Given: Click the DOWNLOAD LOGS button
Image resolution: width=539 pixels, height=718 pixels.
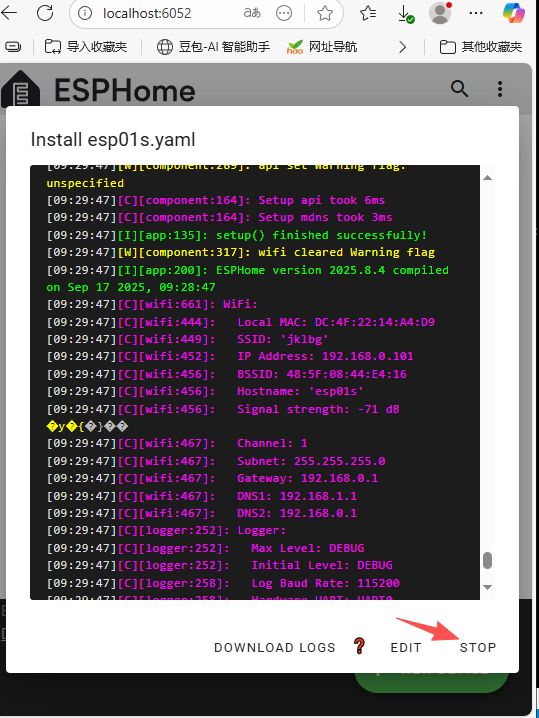Looking at the screenshot, I should pyautogui.click(x=275, y=647).
